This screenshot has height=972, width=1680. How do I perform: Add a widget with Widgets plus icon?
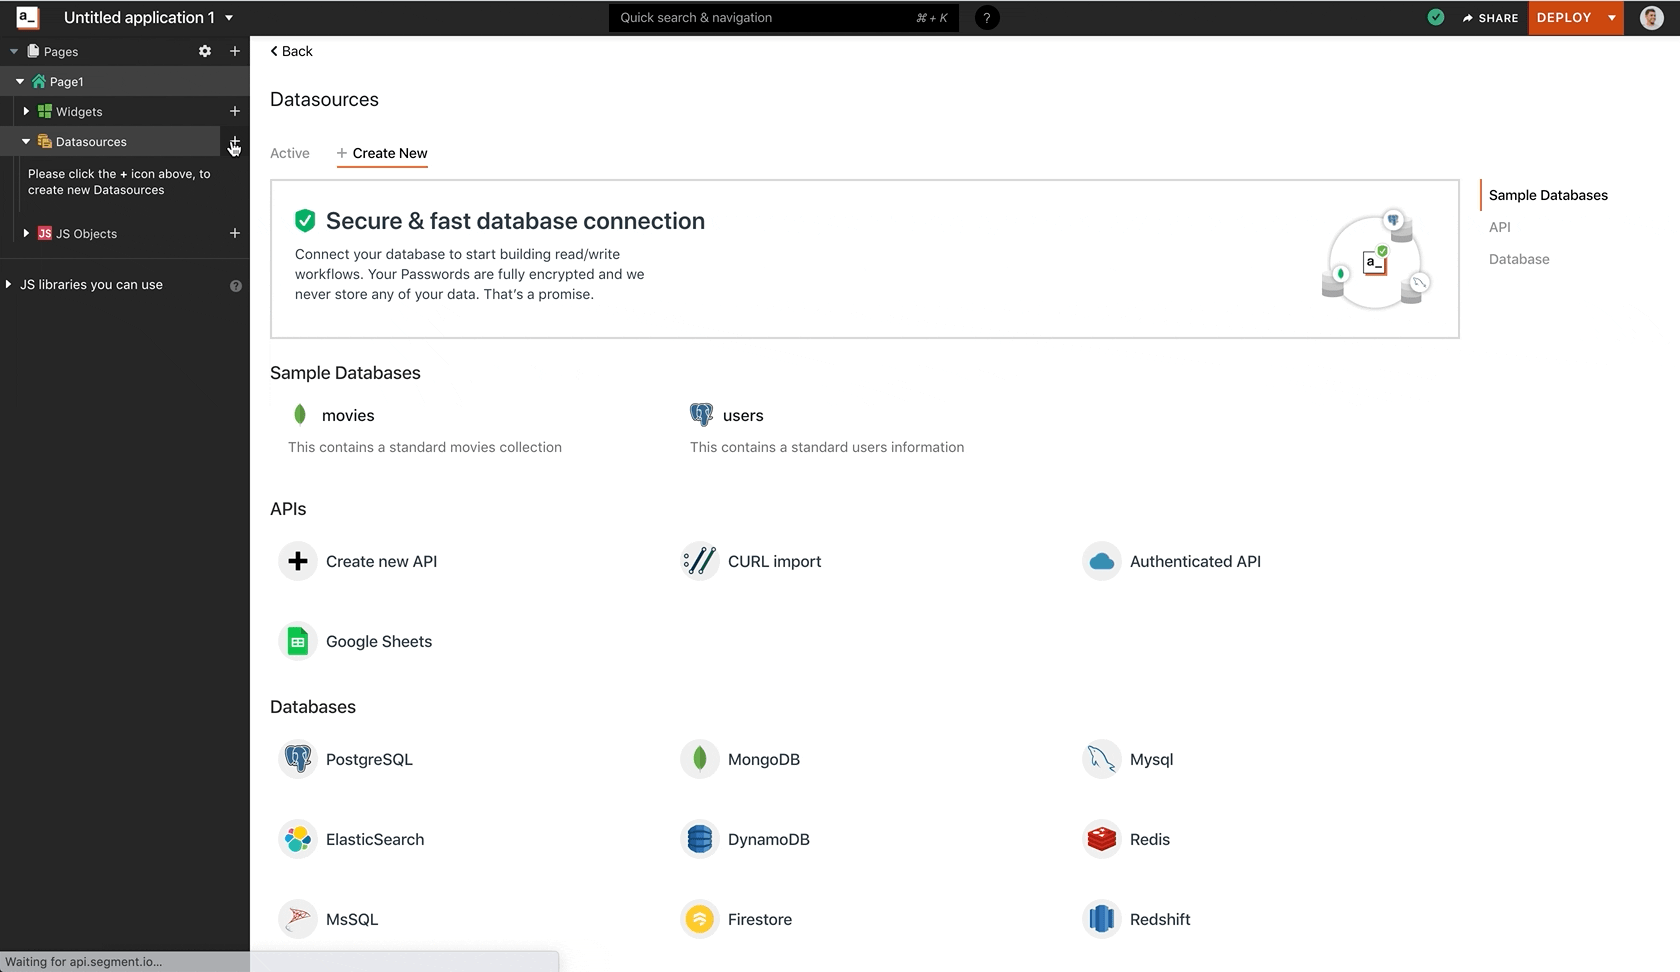(235, 111)
